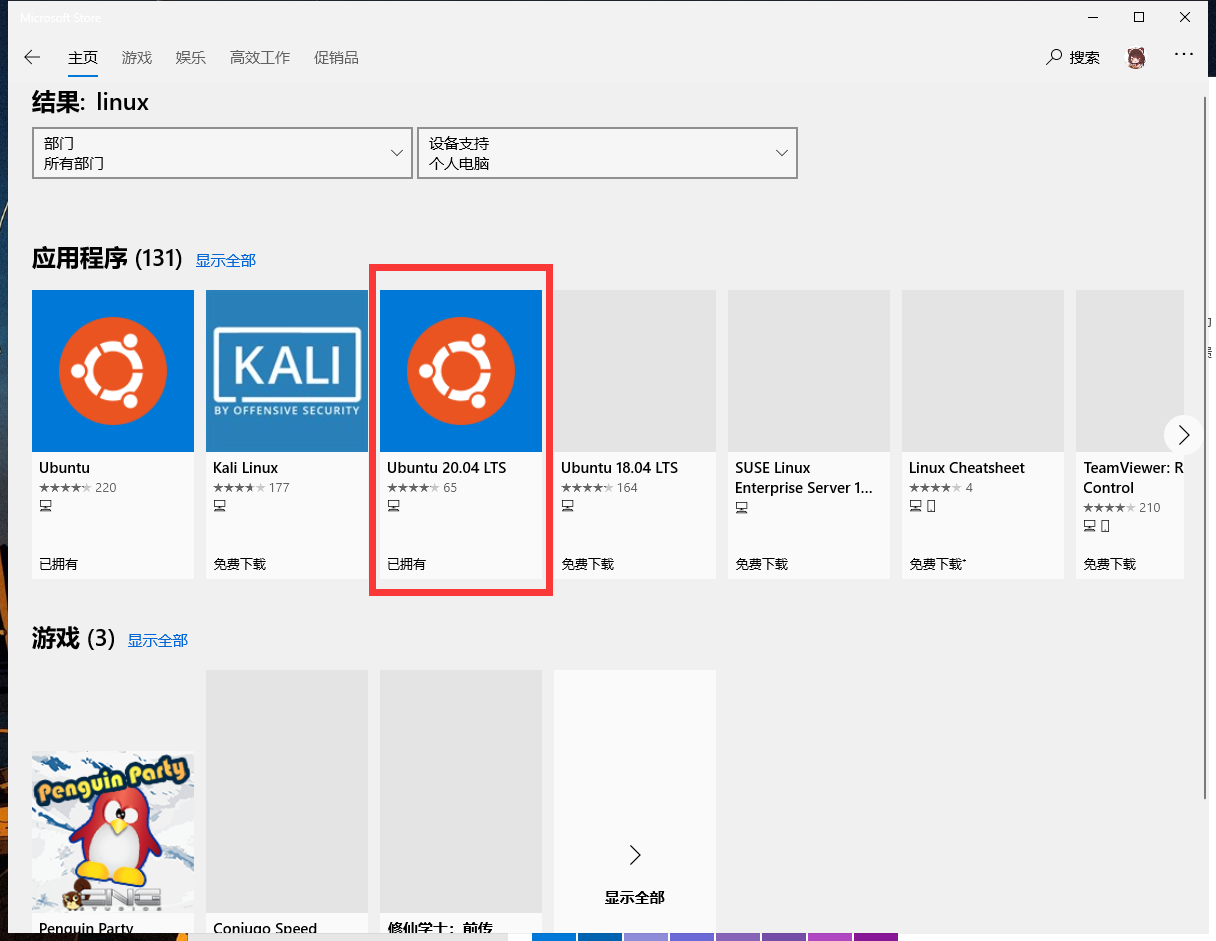Click the back arrow navigation icon

pyautogui.click(x=32, y=57)
